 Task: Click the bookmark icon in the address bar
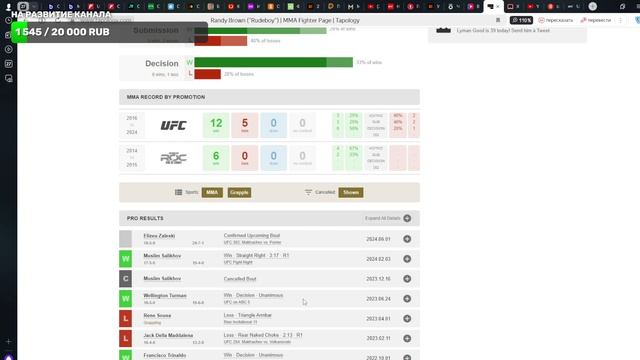498,20
